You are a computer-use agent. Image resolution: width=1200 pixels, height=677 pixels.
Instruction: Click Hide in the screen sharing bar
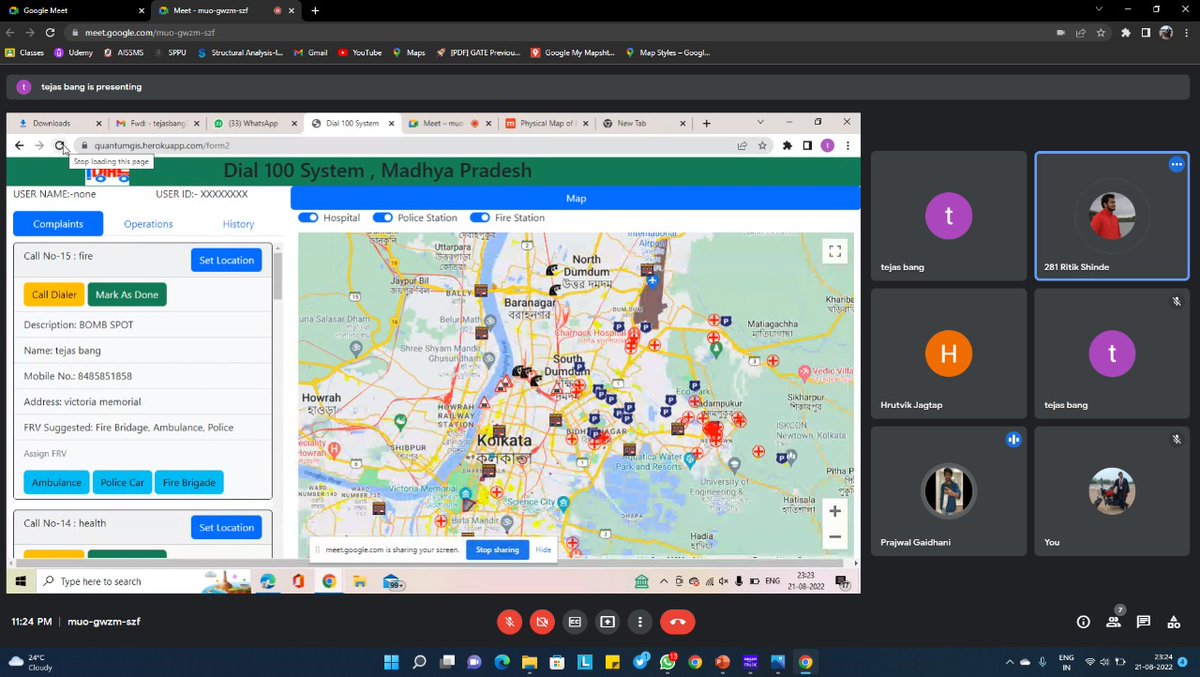pos(543,550)
